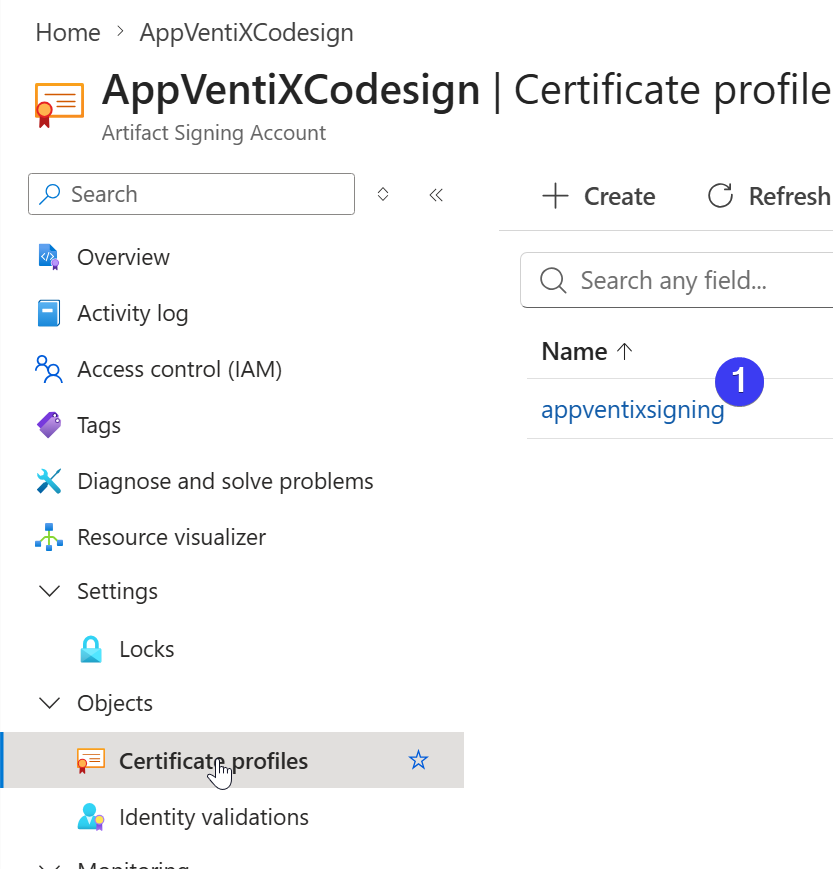Open the appventixsigning certificate profile

click(x=632, y=410)
